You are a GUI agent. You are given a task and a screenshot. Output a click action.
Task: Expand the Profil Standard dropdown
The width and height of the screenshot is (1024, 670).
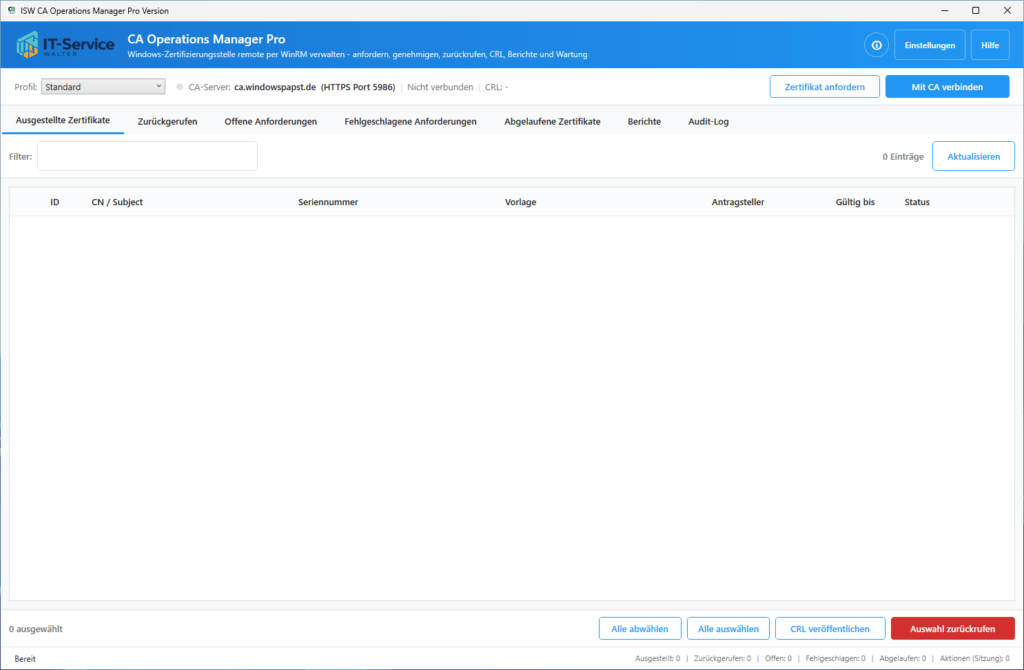click(x=103, y=86)
